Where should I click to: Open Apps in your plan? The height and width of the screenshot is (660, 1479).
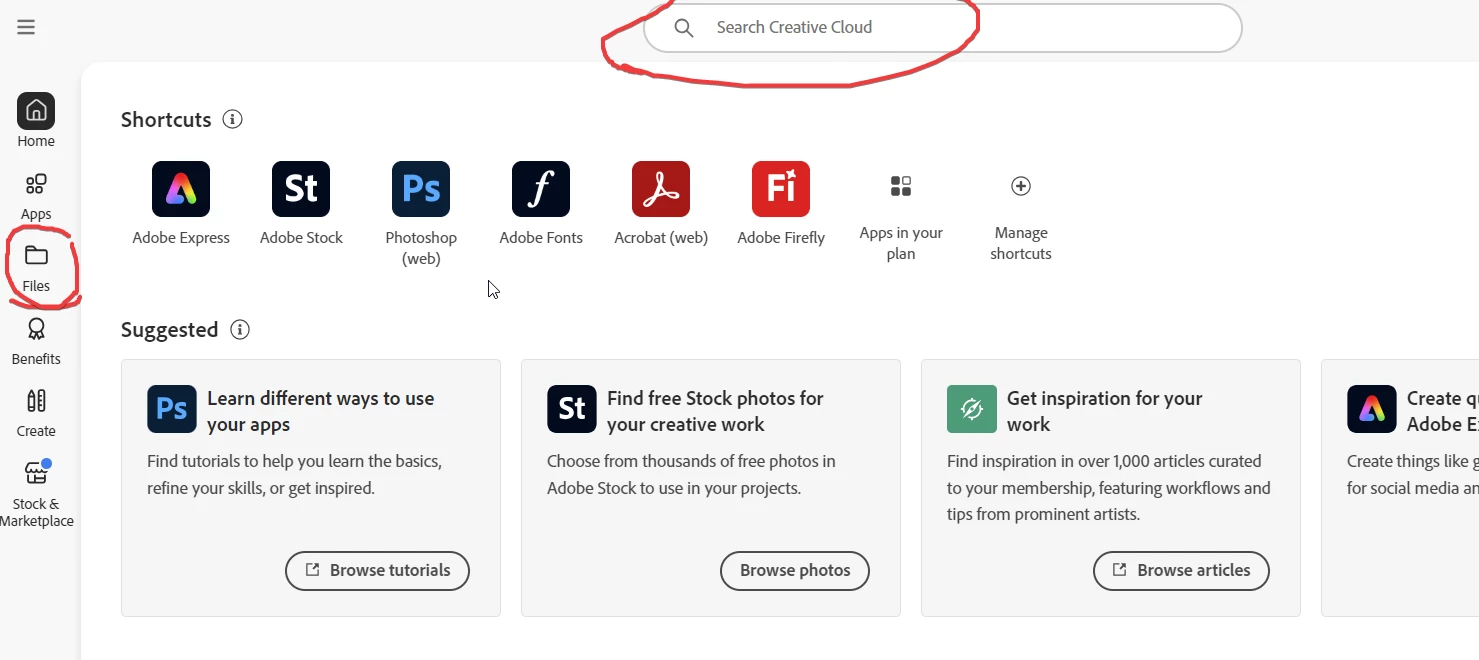pyautogui.click(x=901, y=217)
